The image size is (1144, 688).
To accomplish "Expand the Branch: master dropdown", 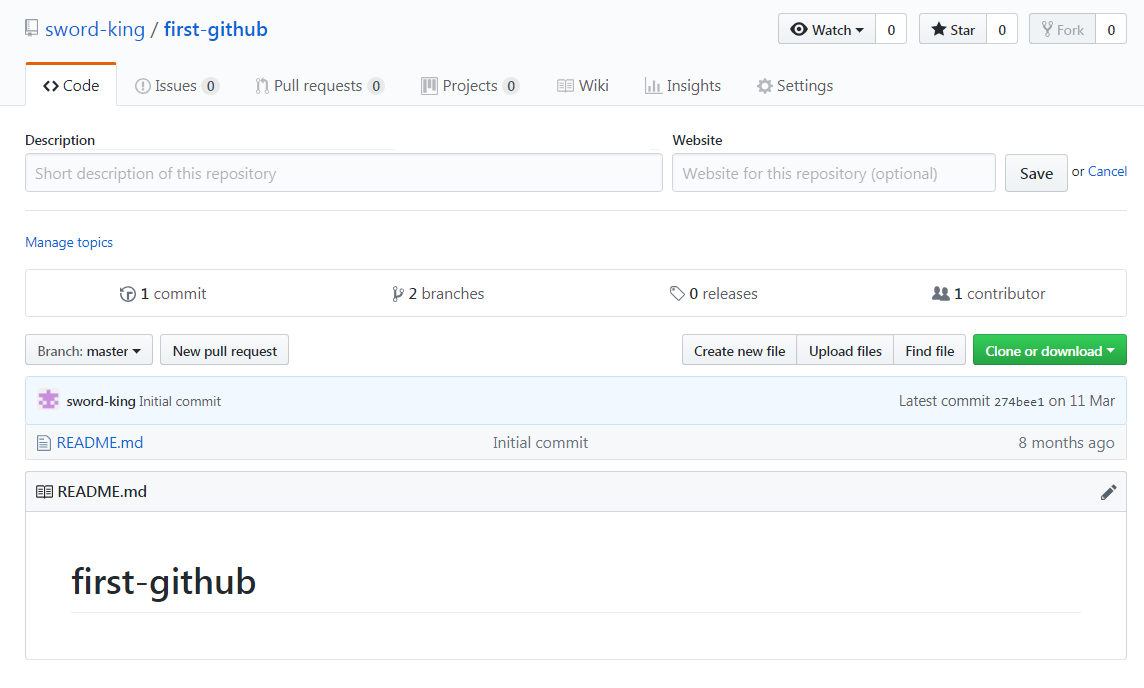I will (89, 350).
